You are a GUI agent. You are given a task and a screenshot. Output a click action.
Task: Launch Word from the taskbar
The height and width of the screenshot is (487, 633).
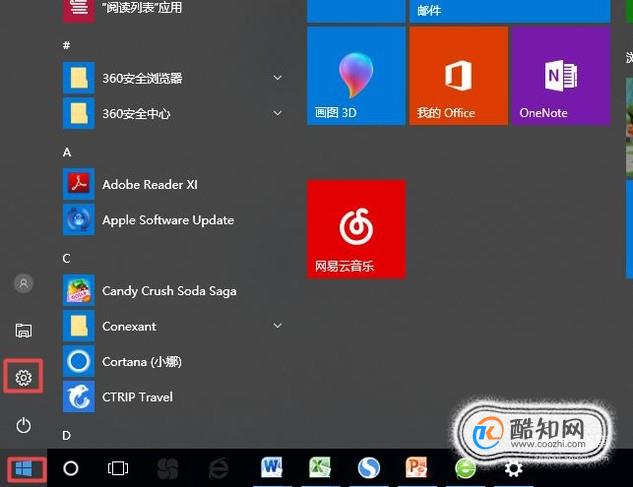[271, 468]
